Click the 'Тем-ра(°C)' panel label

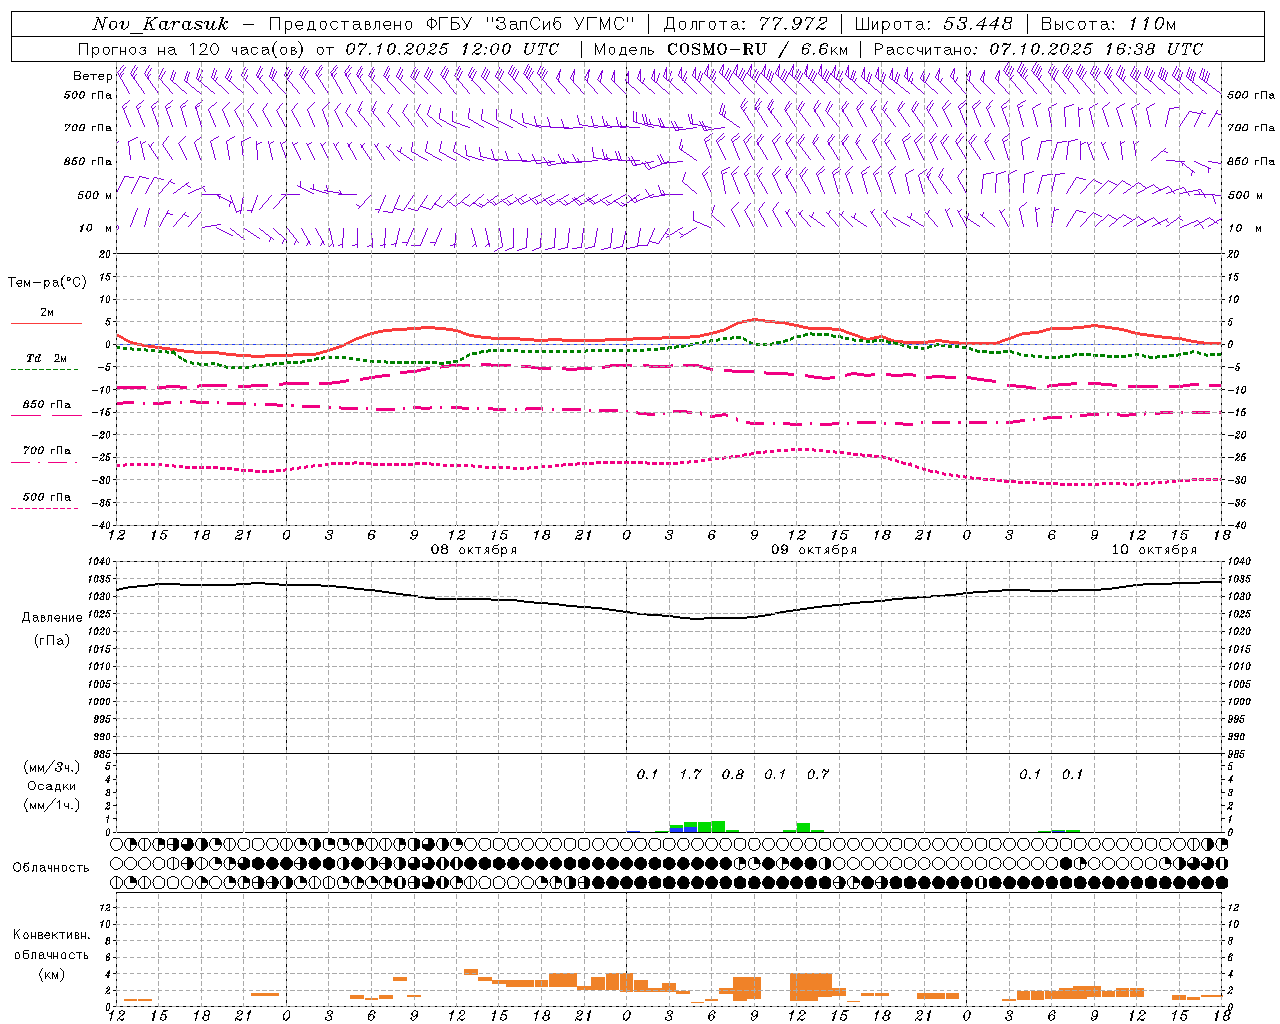(x=47, y=283)
